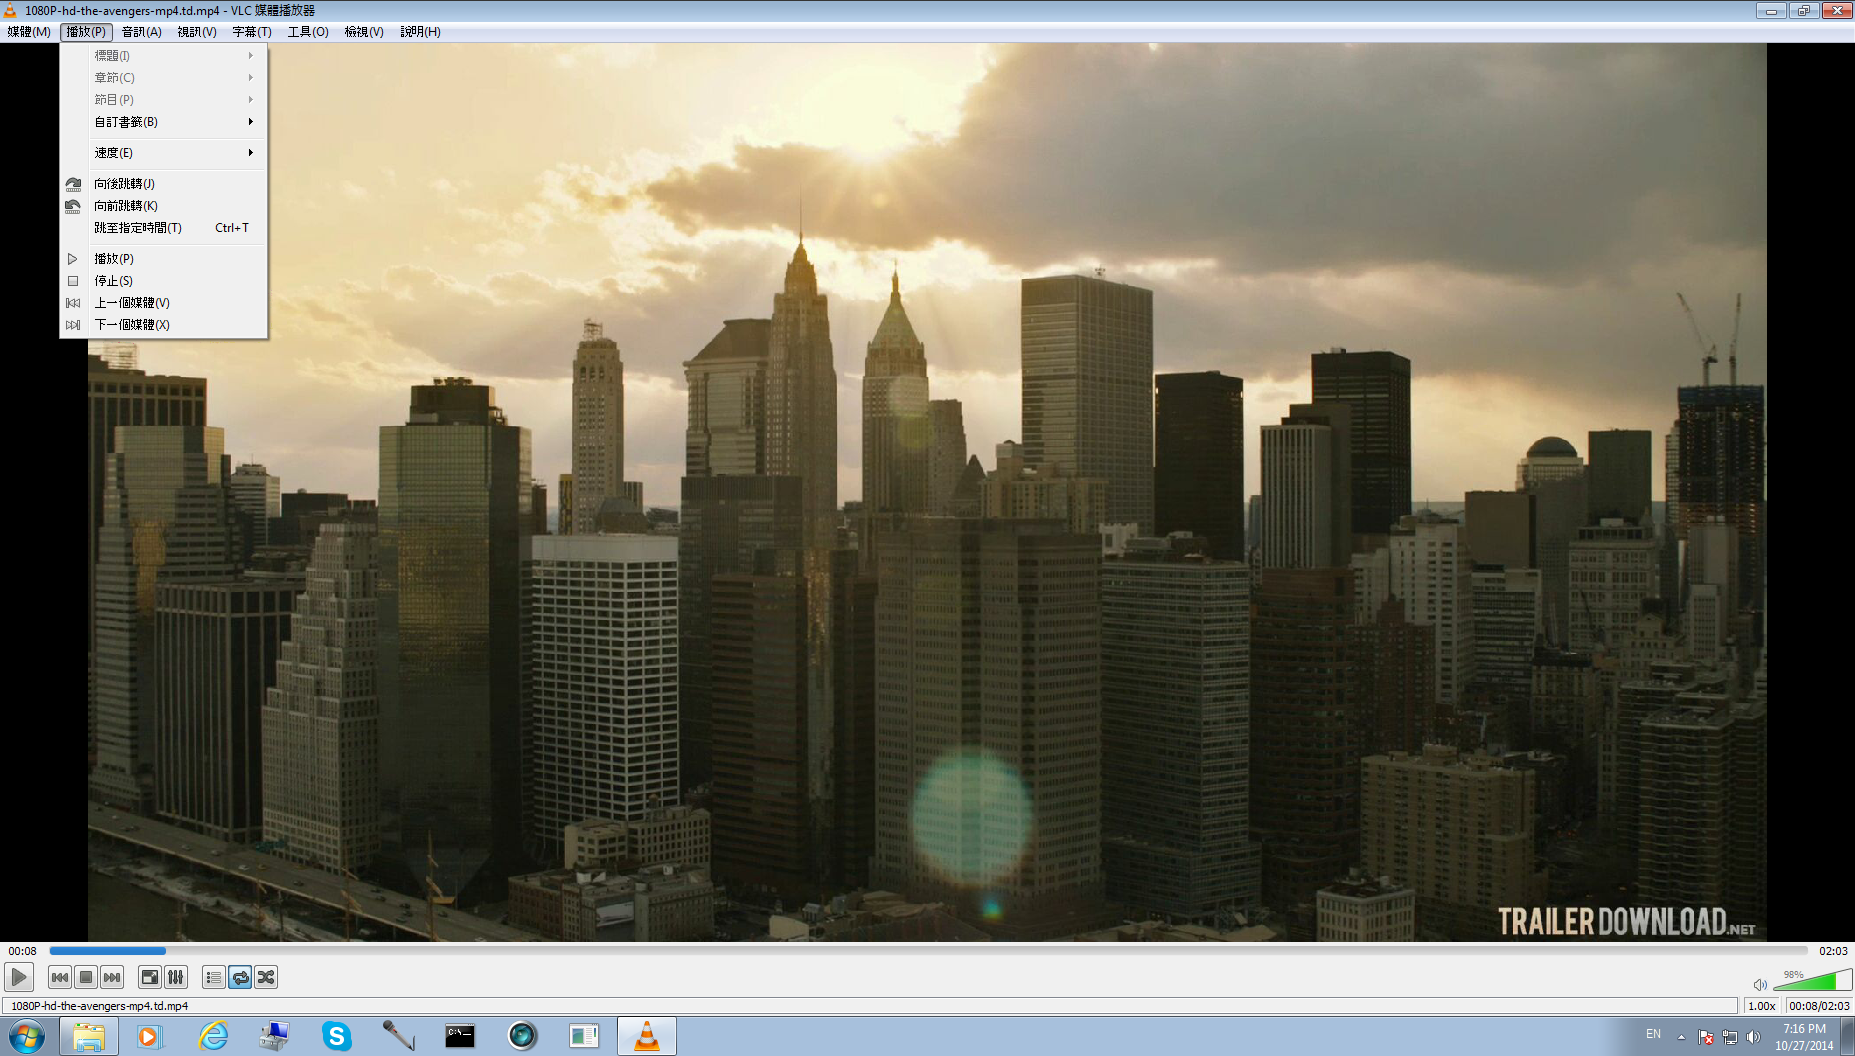Click the previous media button in toolbar
This screenshot has height=1056, width=1855.
pos(60,977)
